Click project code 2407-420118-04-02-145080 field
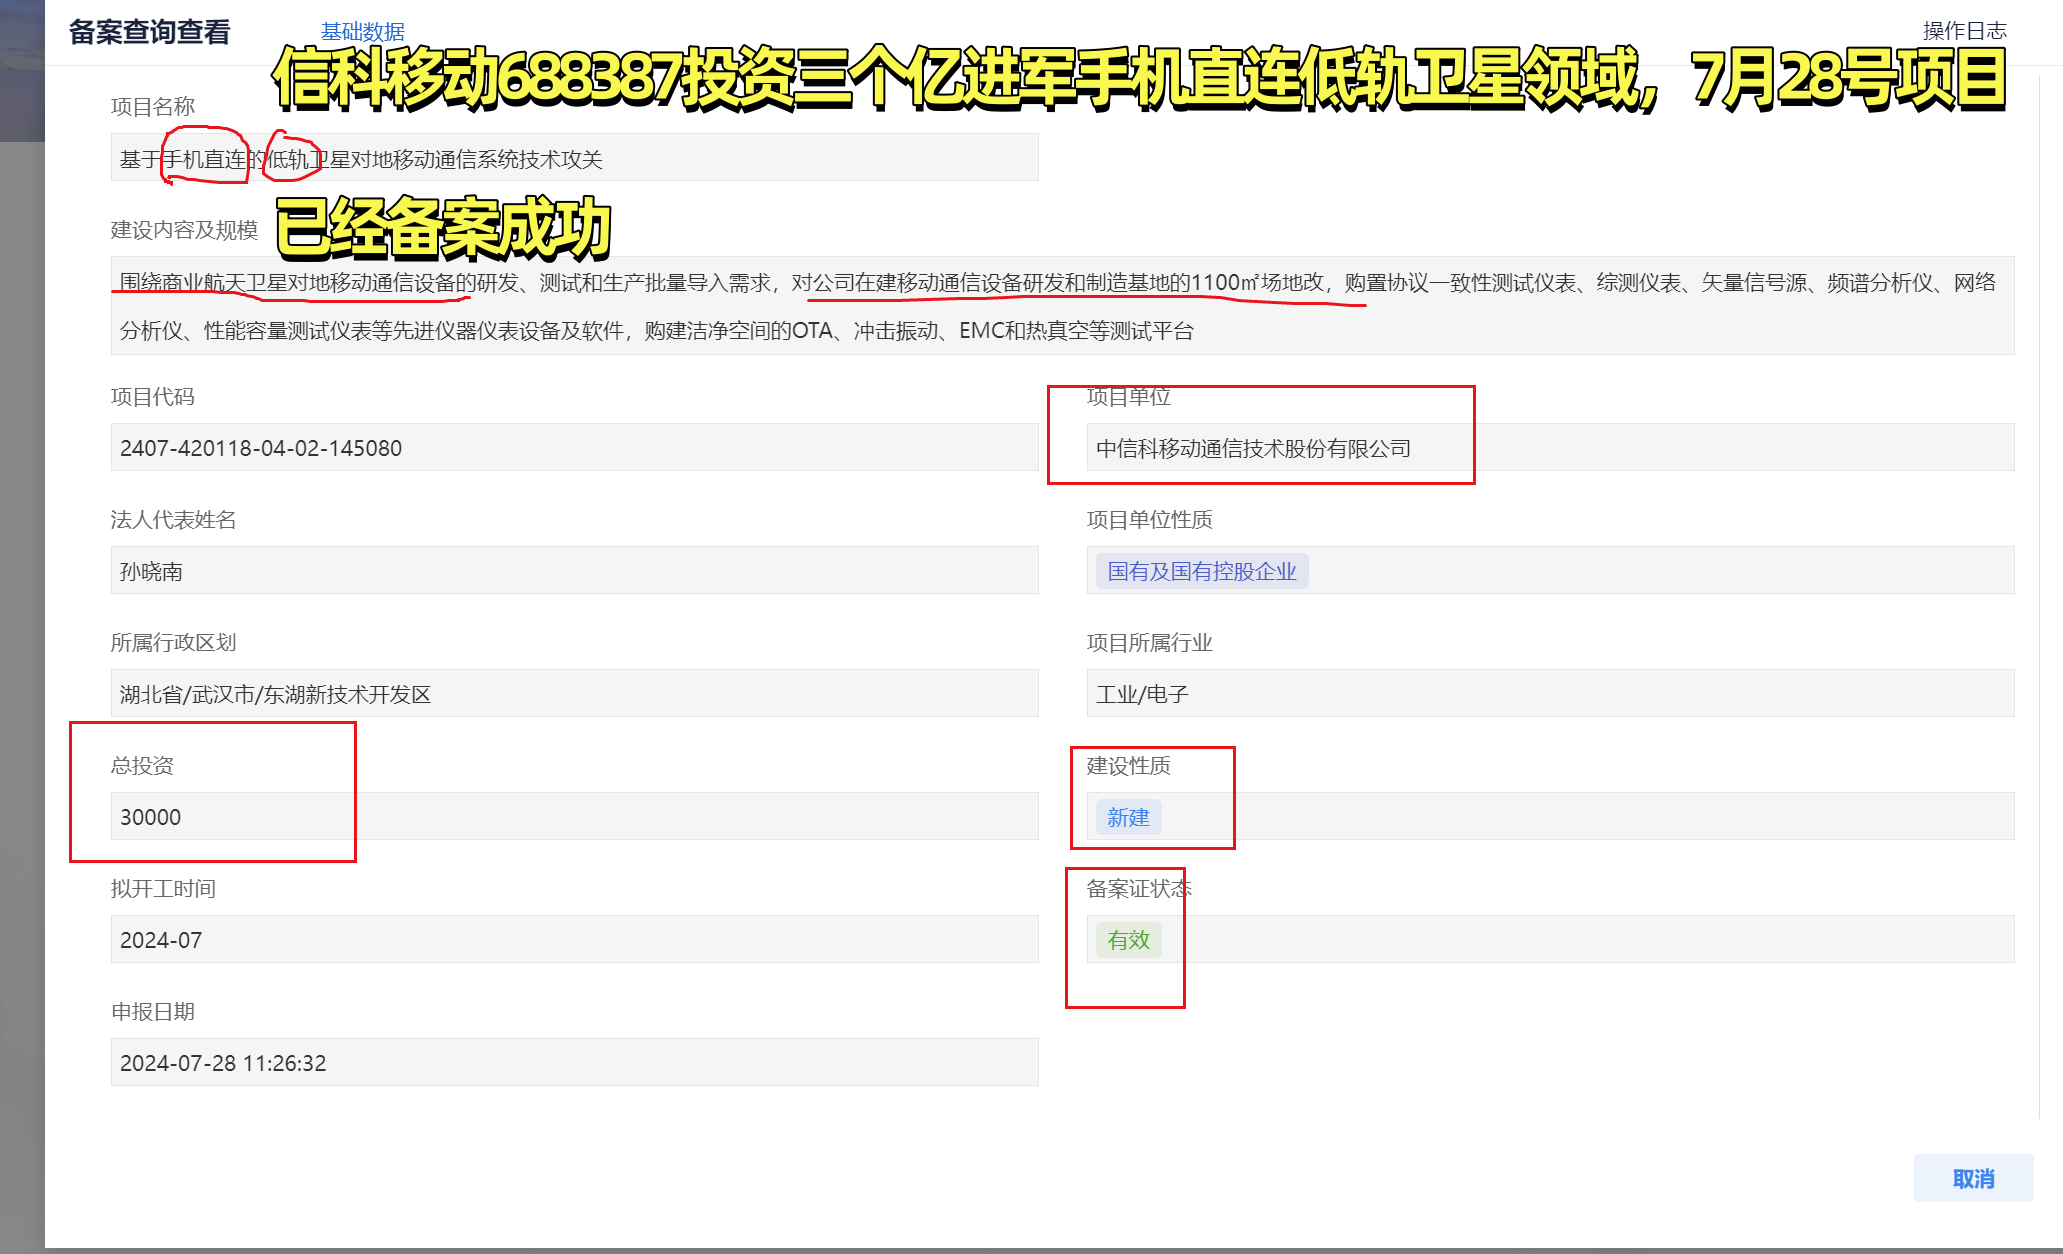Viewport: 2063px width, 1254px height. click(x=574, y=447)
